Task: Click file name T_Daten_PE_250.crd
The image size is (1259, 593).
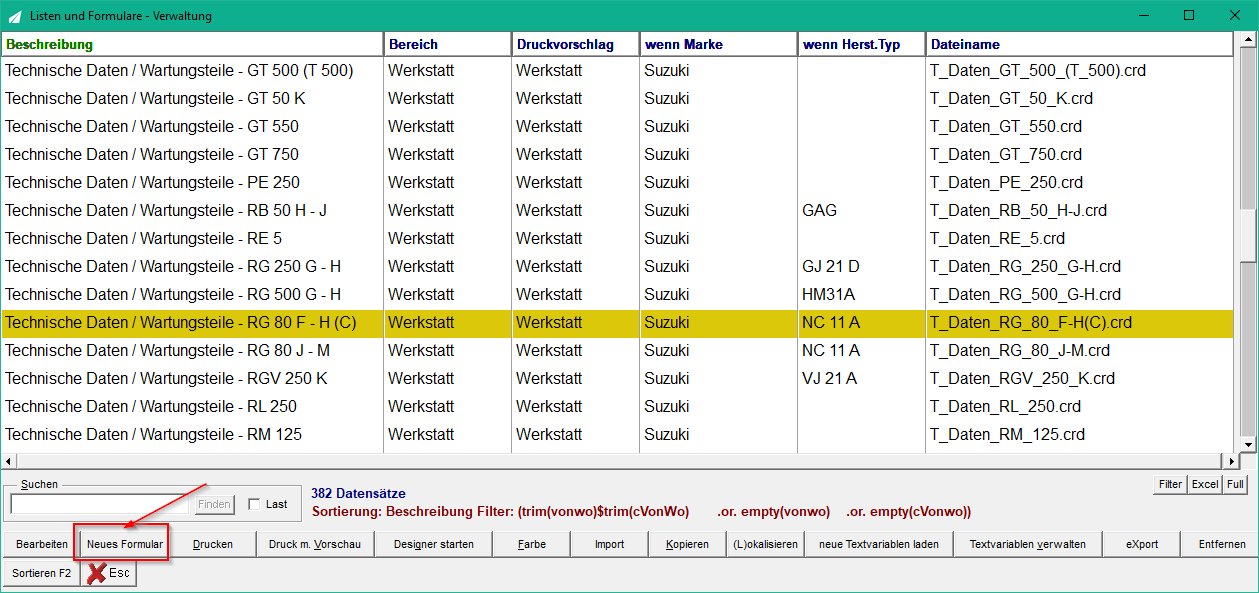Action: click(x=1006, y=182)
